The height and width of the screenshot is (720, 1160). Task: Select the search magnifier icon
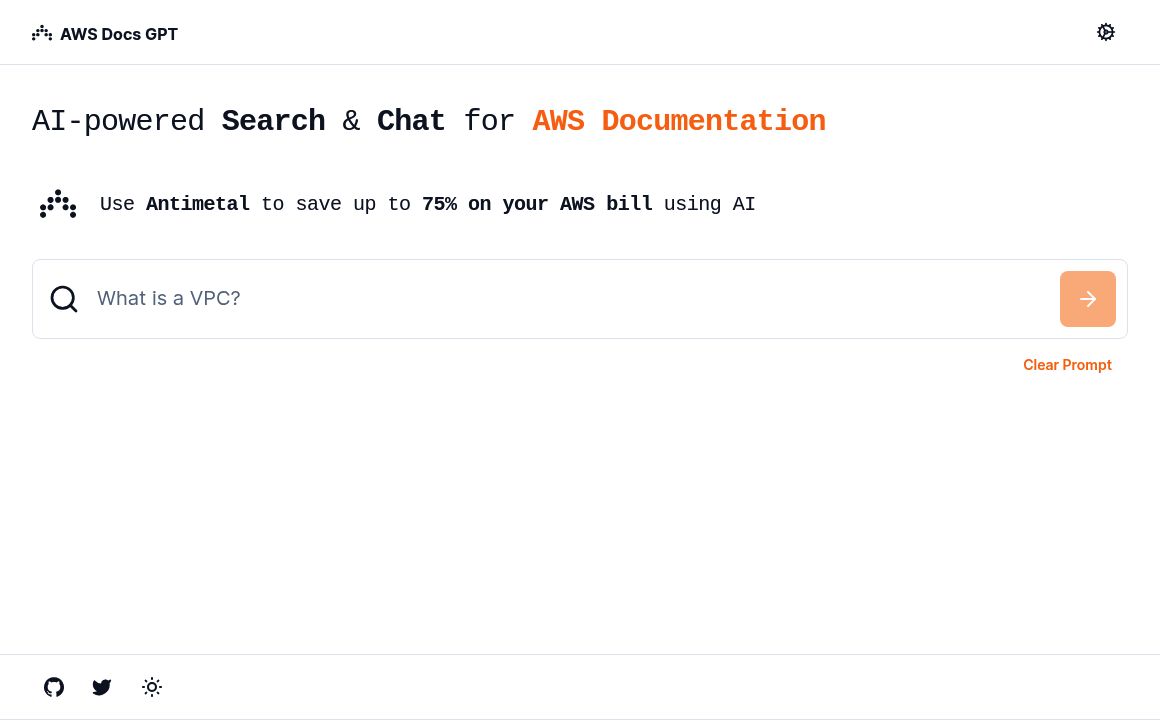coord(64,298)
